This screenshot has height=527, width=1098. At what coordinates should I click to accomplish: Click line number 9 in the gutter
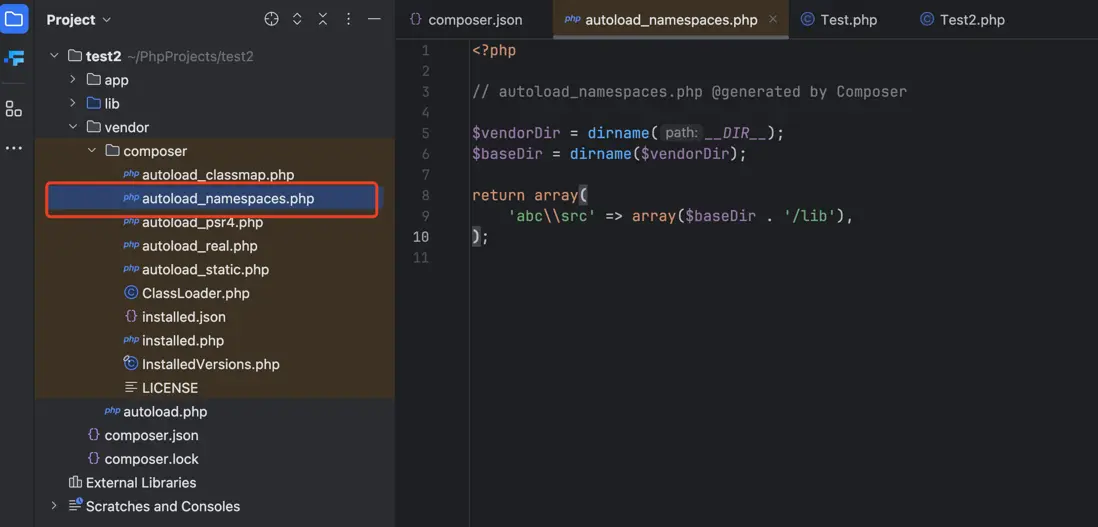426,216
